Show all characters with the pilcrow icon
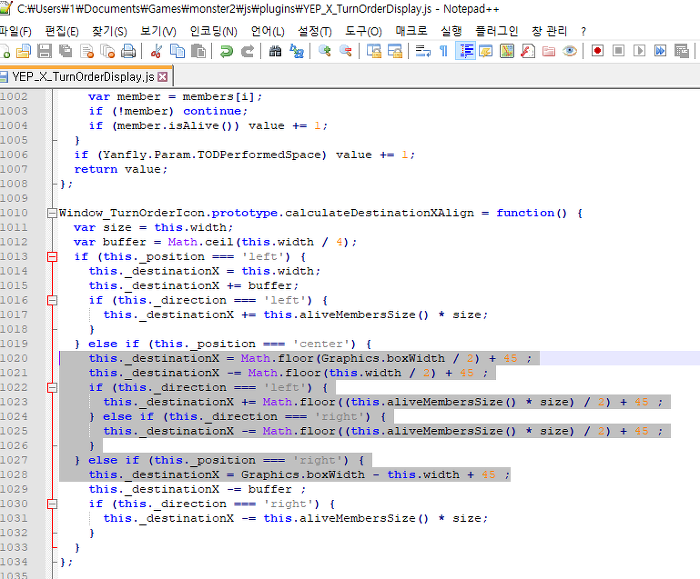Image resolution: width=700 pixels, height=579 pixels. (x=444, y=51)
